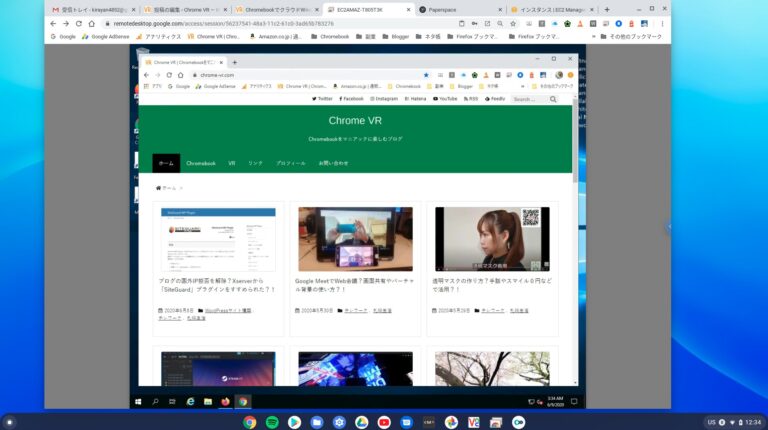Open Windows notification center in remote taskbar

click(574, 402)
